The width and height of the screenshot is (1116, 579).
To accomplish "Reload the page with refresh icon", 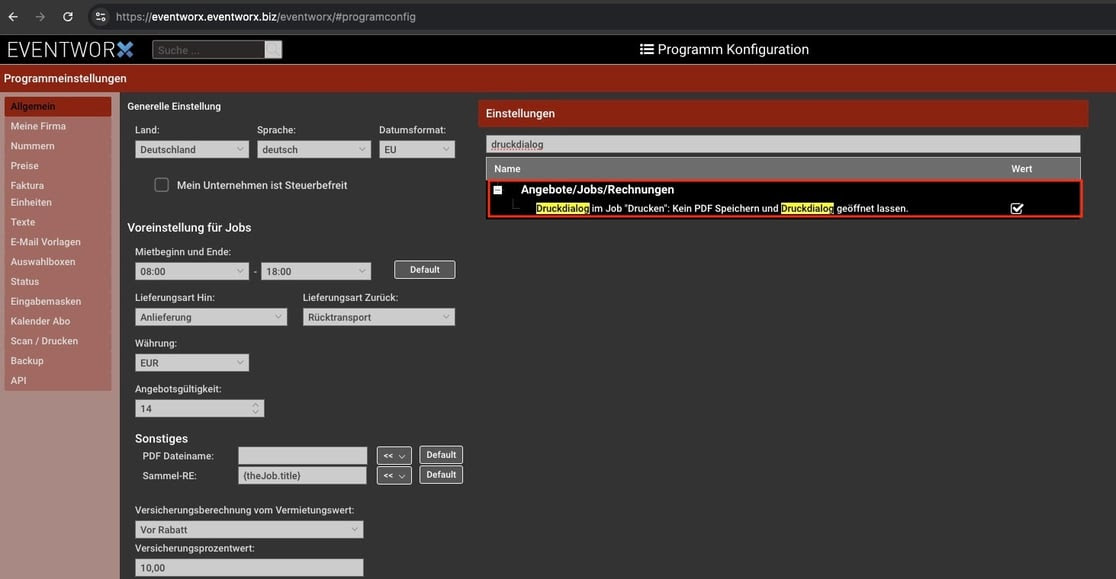I will (68, 16).
